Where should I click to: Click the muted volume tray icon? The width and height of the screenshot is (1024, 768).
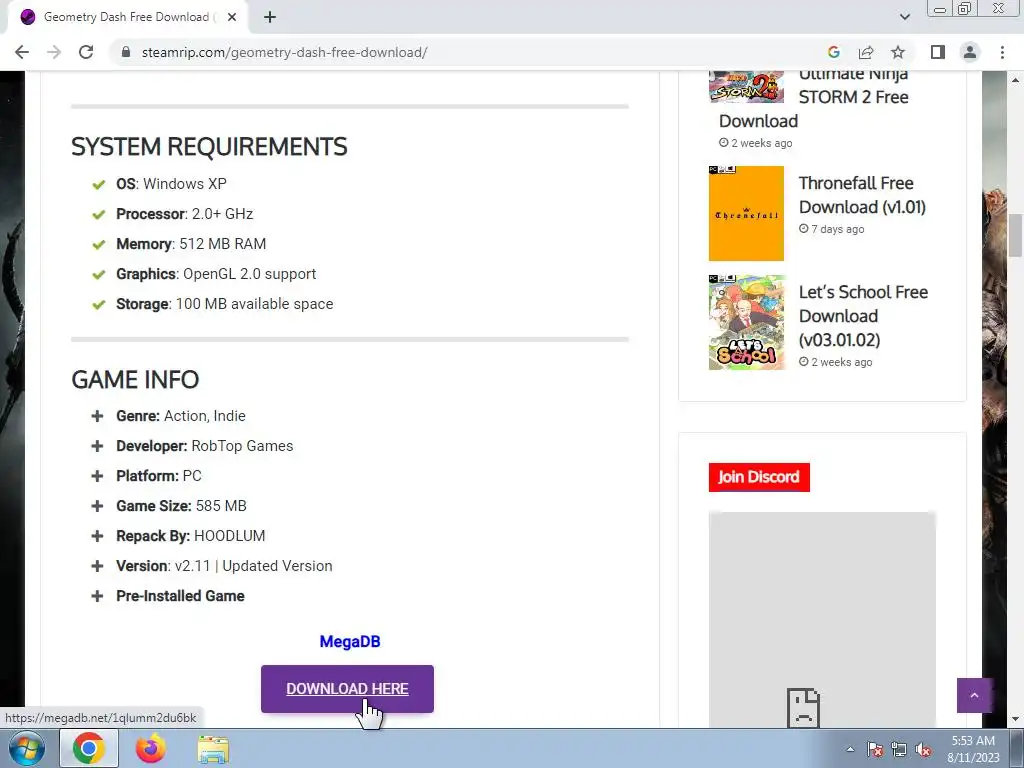tap(923, 749)
